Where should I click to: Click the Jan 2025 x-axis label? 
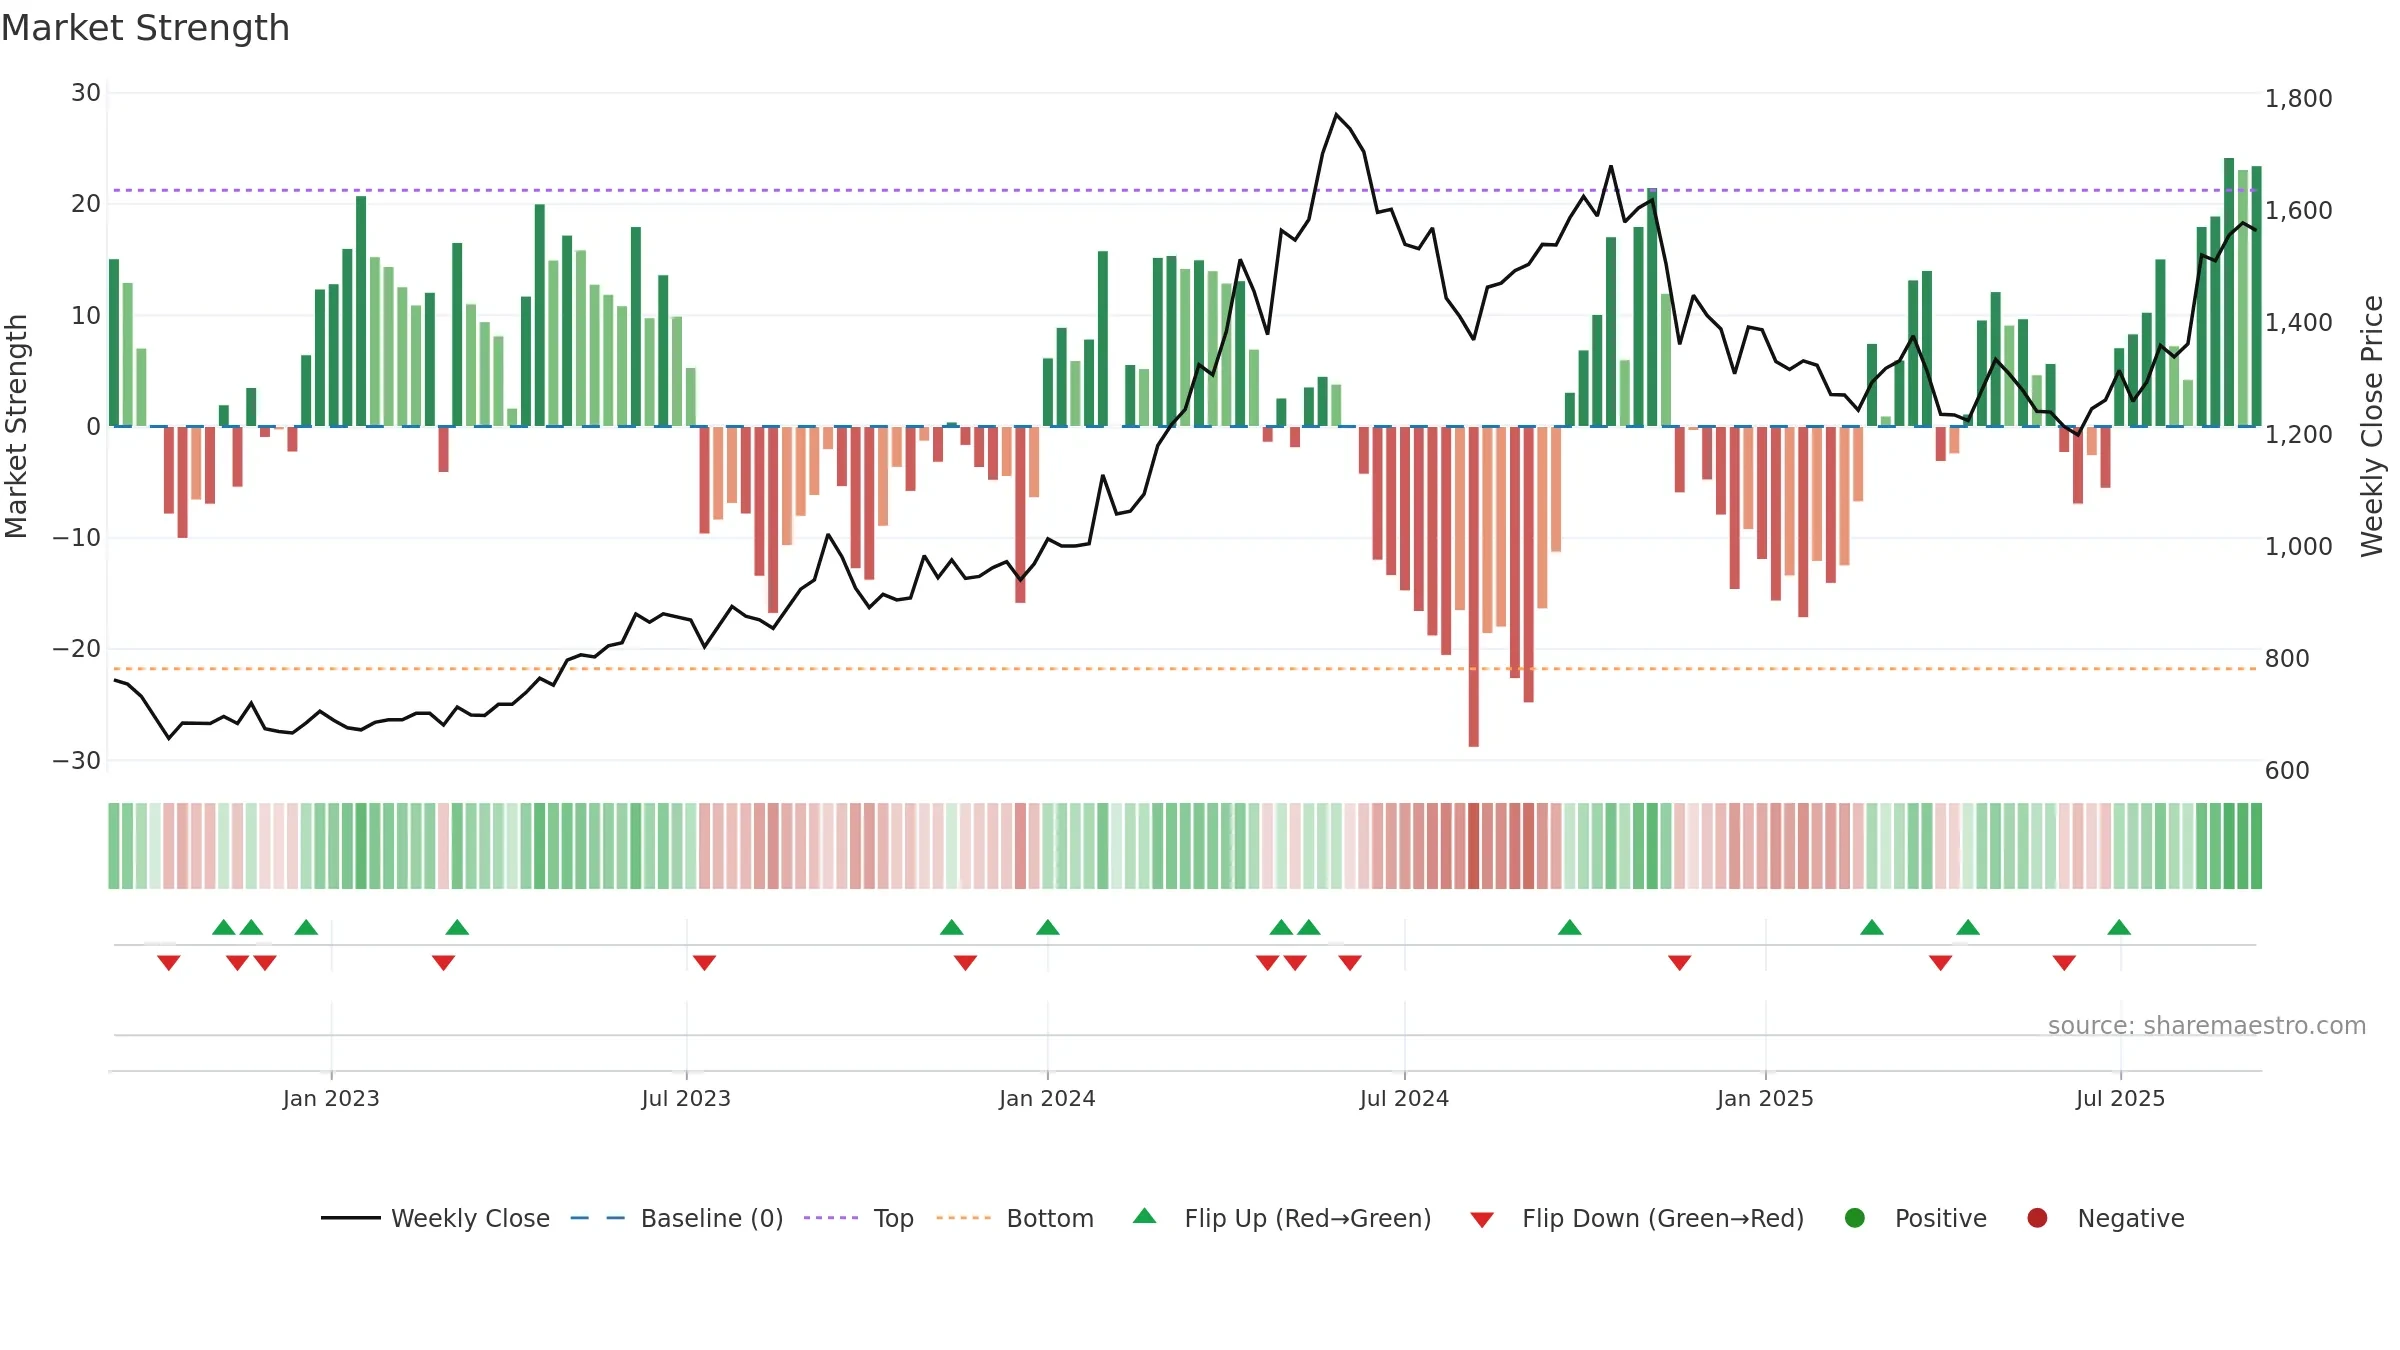(1765, 1098)
